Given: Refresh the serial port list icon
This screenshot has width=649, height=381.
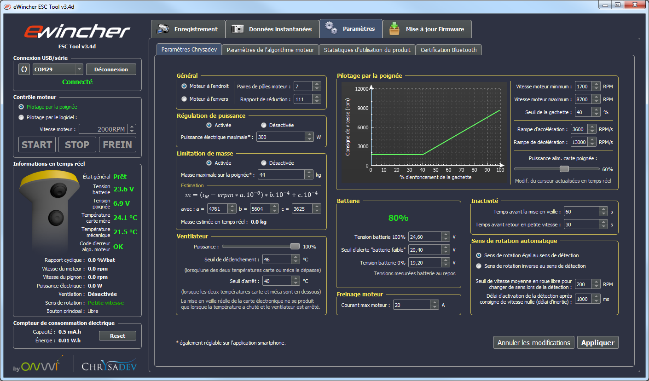Looking at the screenshot, I should [x=24, y=69].
